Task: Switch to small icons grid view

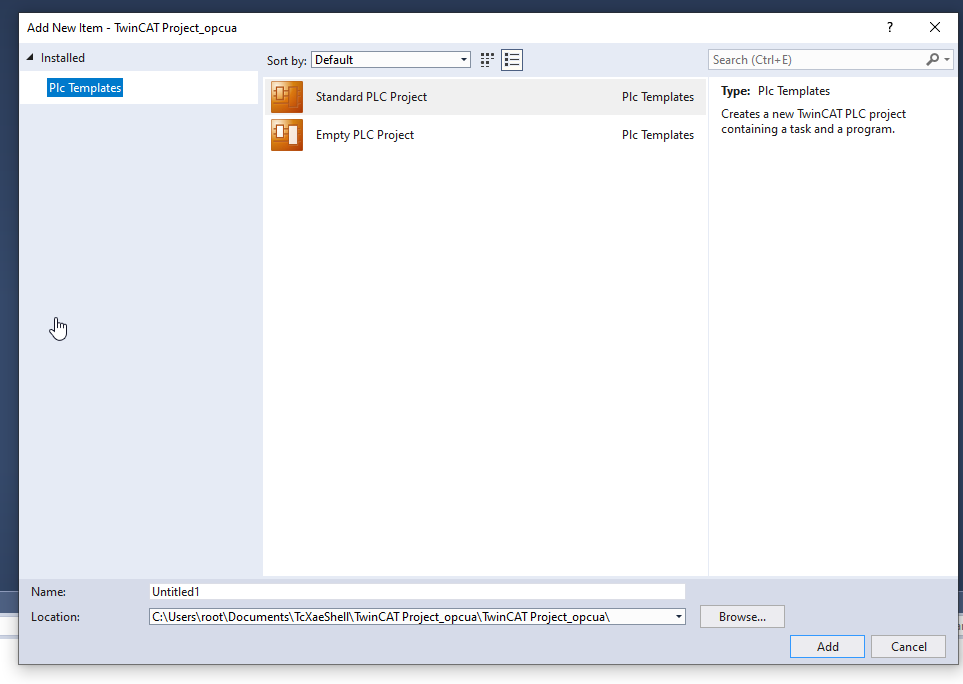Action: point(487,60)
